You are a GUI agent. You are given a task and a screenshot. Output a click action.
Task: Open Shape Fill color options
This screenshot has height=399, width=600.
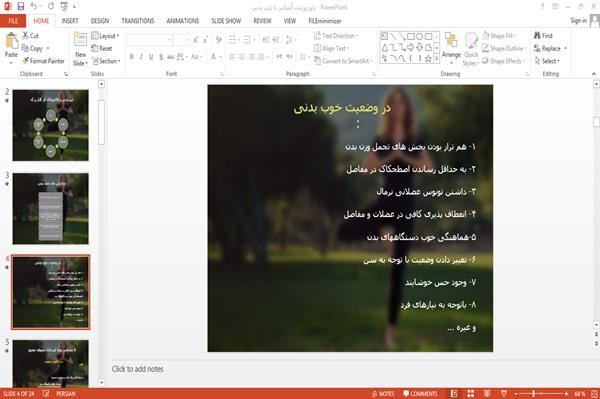click(x=499, y=36)
